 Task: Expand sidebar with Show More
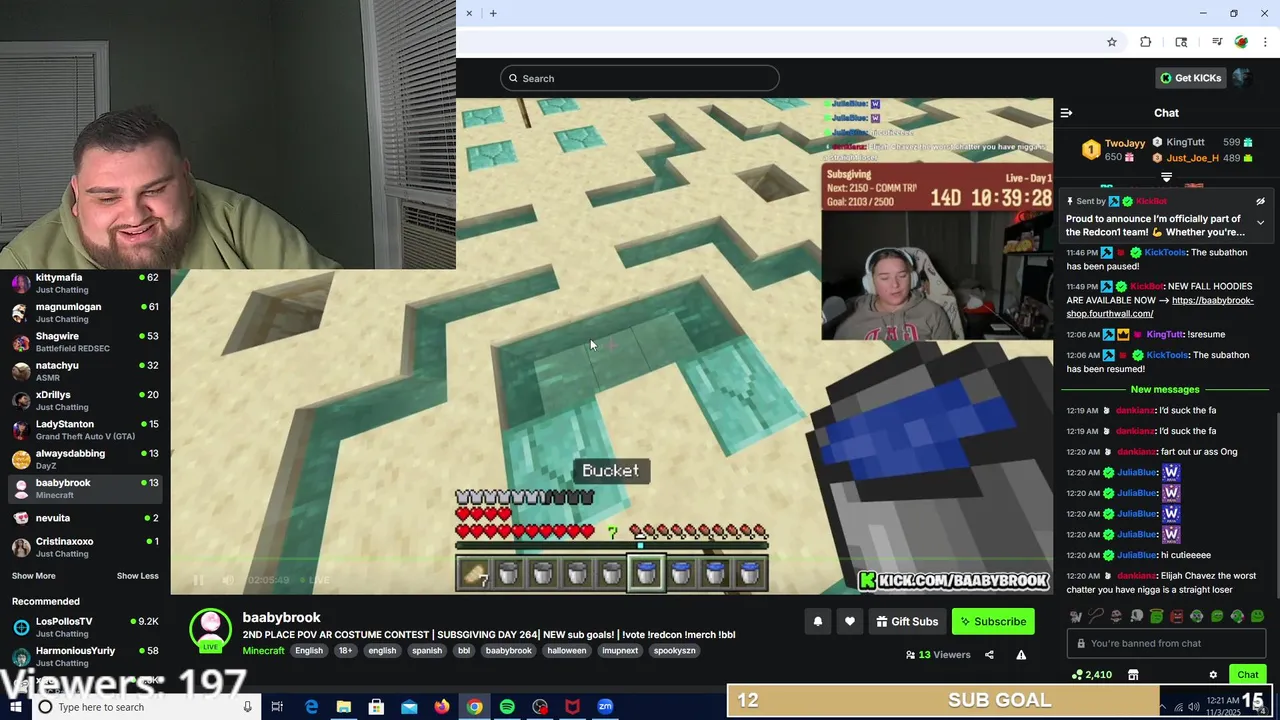tap(34, 576)
